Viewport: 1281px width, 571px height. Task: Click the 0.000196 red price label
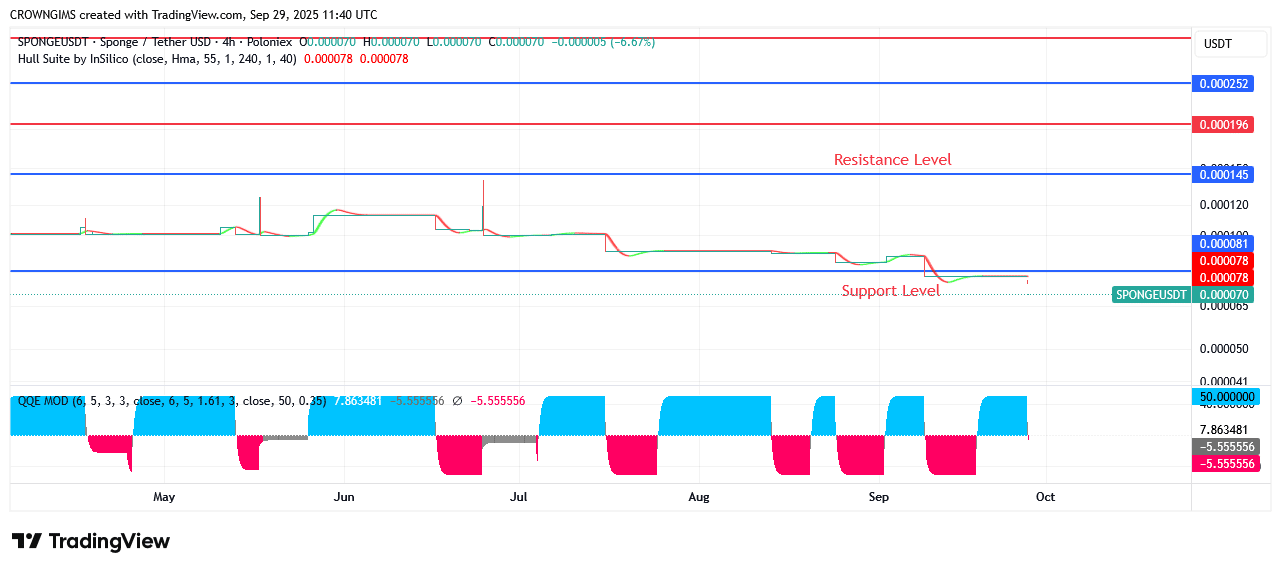tap(1224, 125)
